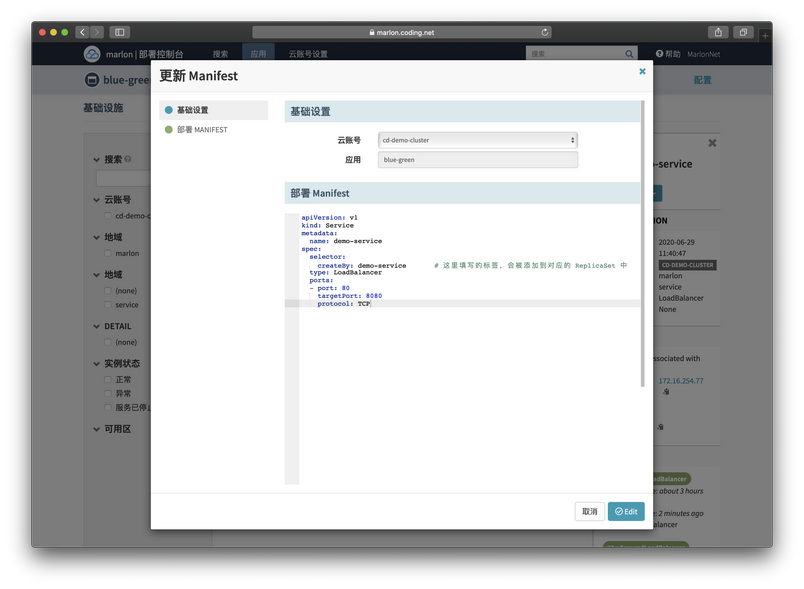The height and width of the screenshot is (589, 804).
Task: Toggle the Safari sidebar button
Action: click(119, 32)
